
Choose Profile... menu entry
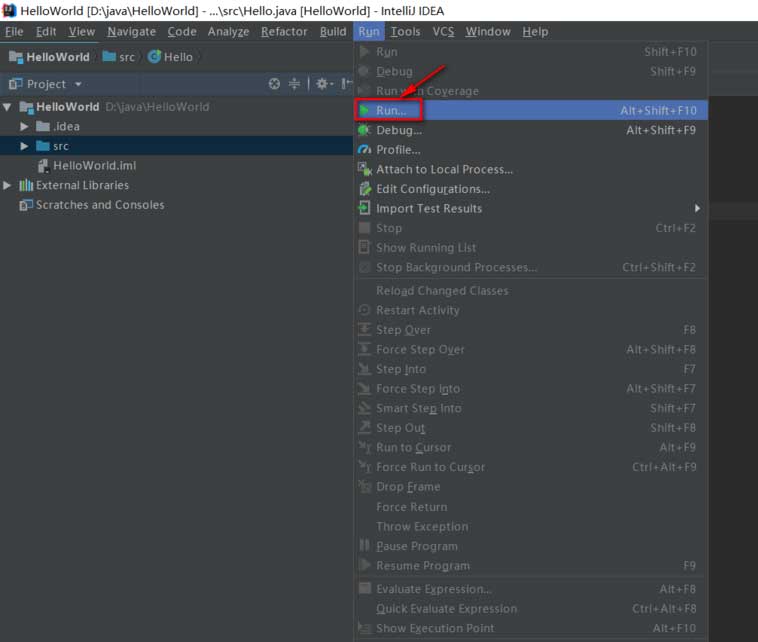[531, 150]
